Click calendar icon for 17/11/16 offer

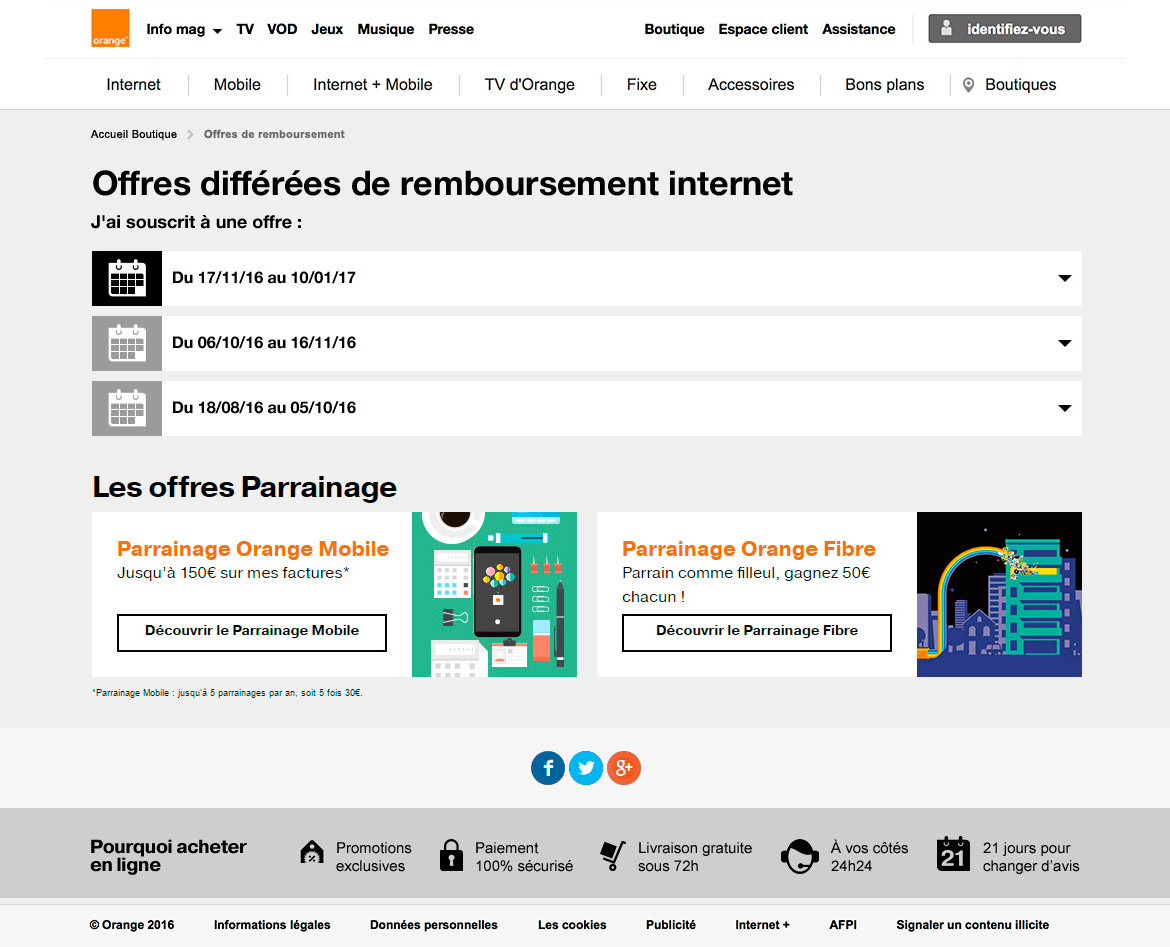tap(127, 278)
